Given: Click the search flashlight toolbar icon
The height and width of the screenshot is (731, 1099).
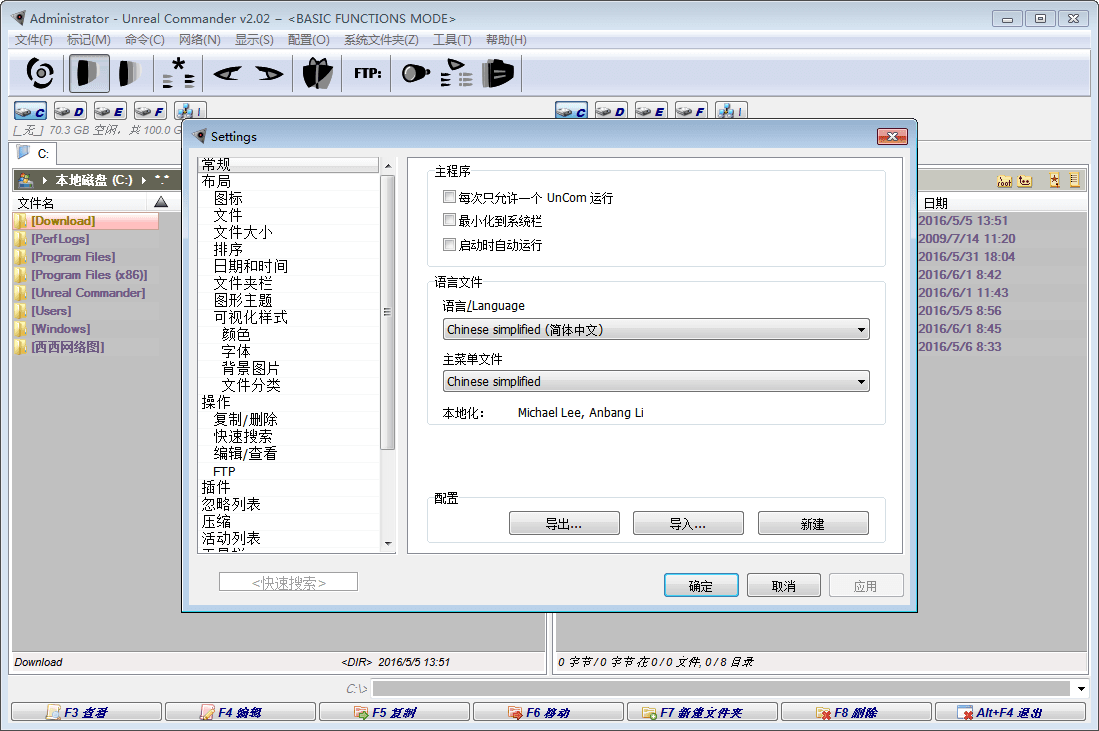Looking at the screenshot, I should click(x=415, y=73).
